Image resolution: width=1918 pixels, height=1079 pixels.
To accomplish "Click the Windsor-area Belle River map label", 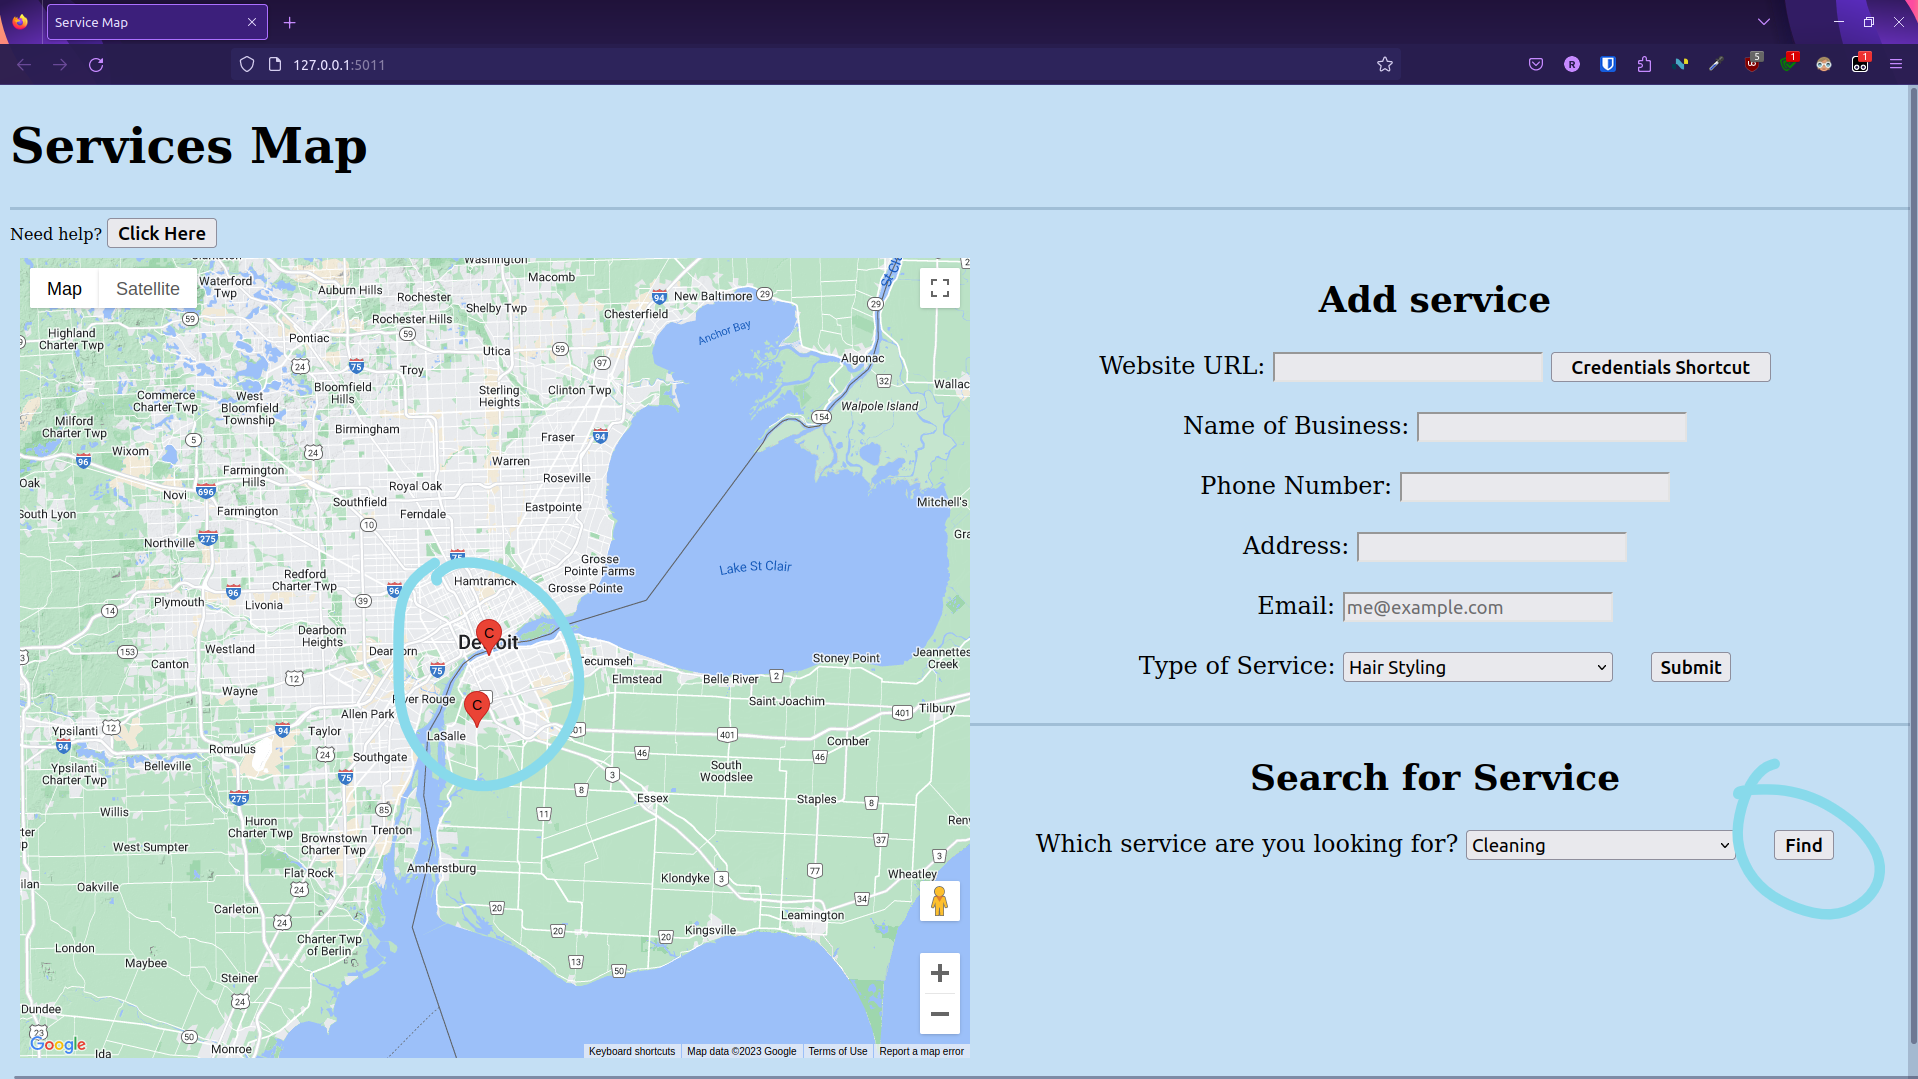I will [730, 679].
